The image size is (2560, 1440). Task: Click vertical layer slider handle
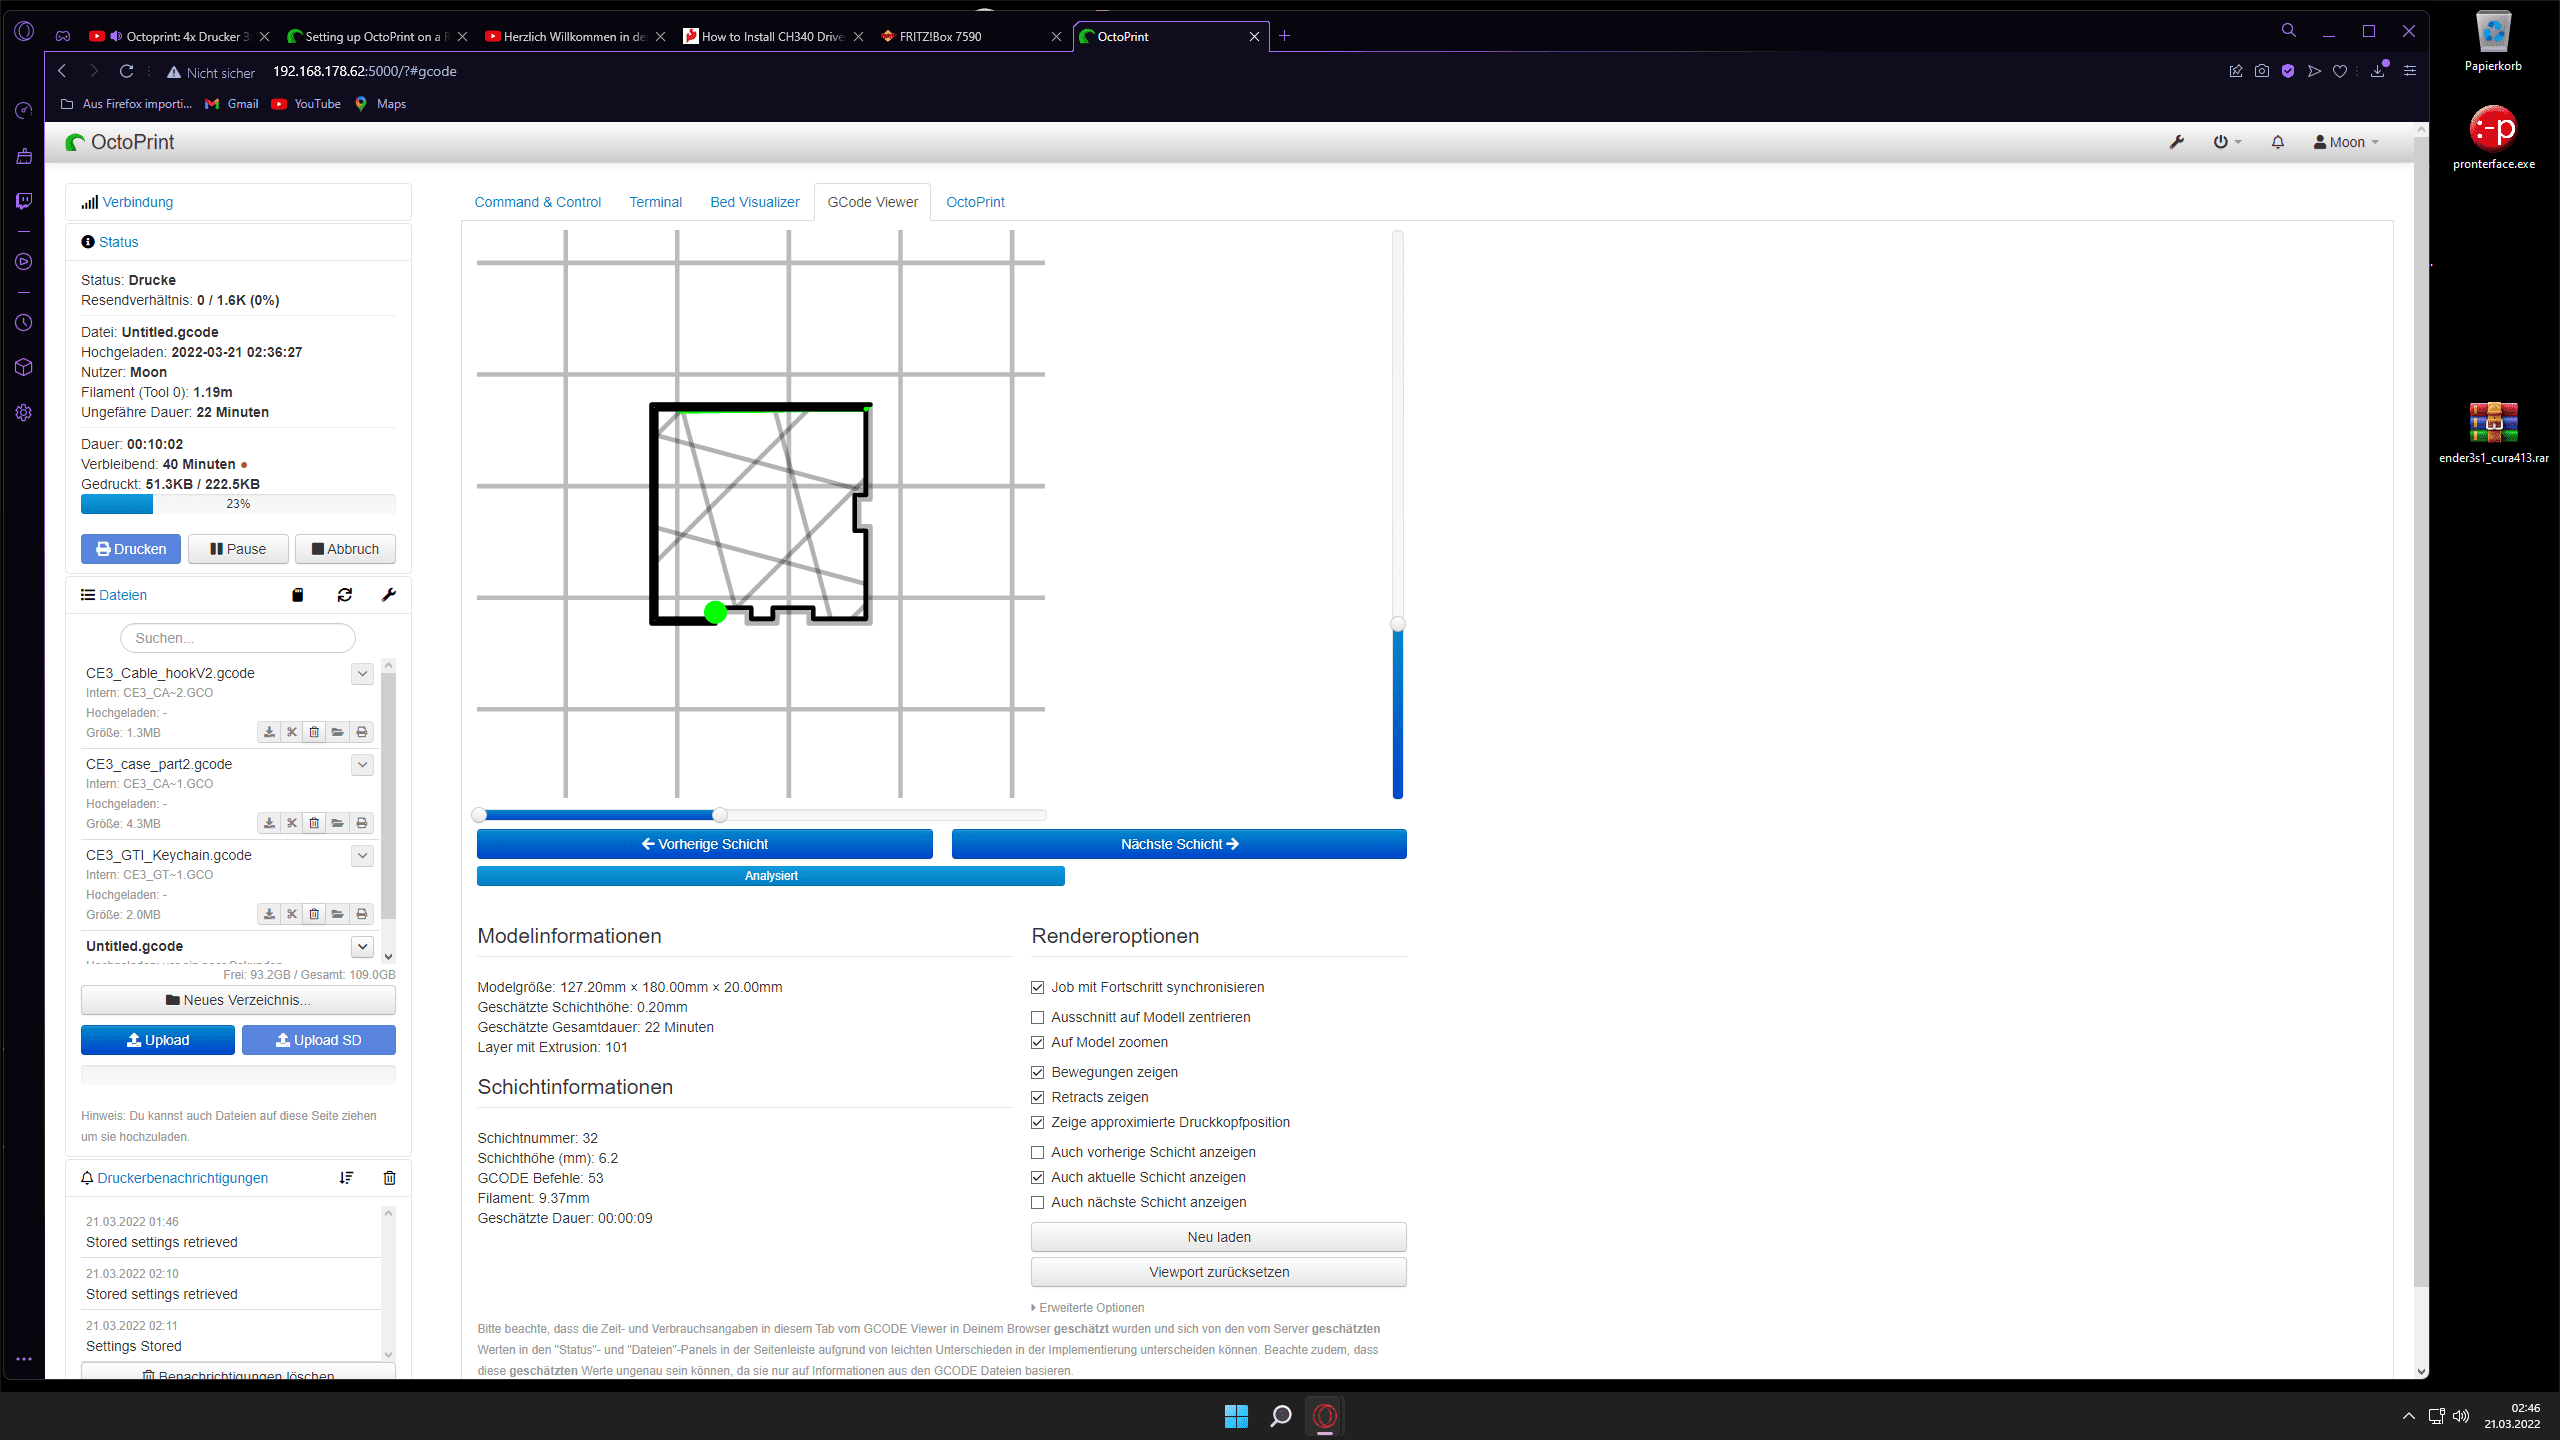(x=1398, y=624)
